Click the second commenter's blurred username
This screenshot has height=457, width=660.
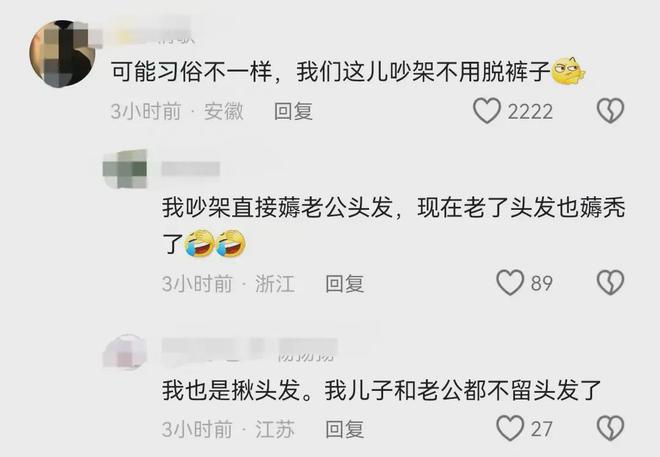point(191,169)
